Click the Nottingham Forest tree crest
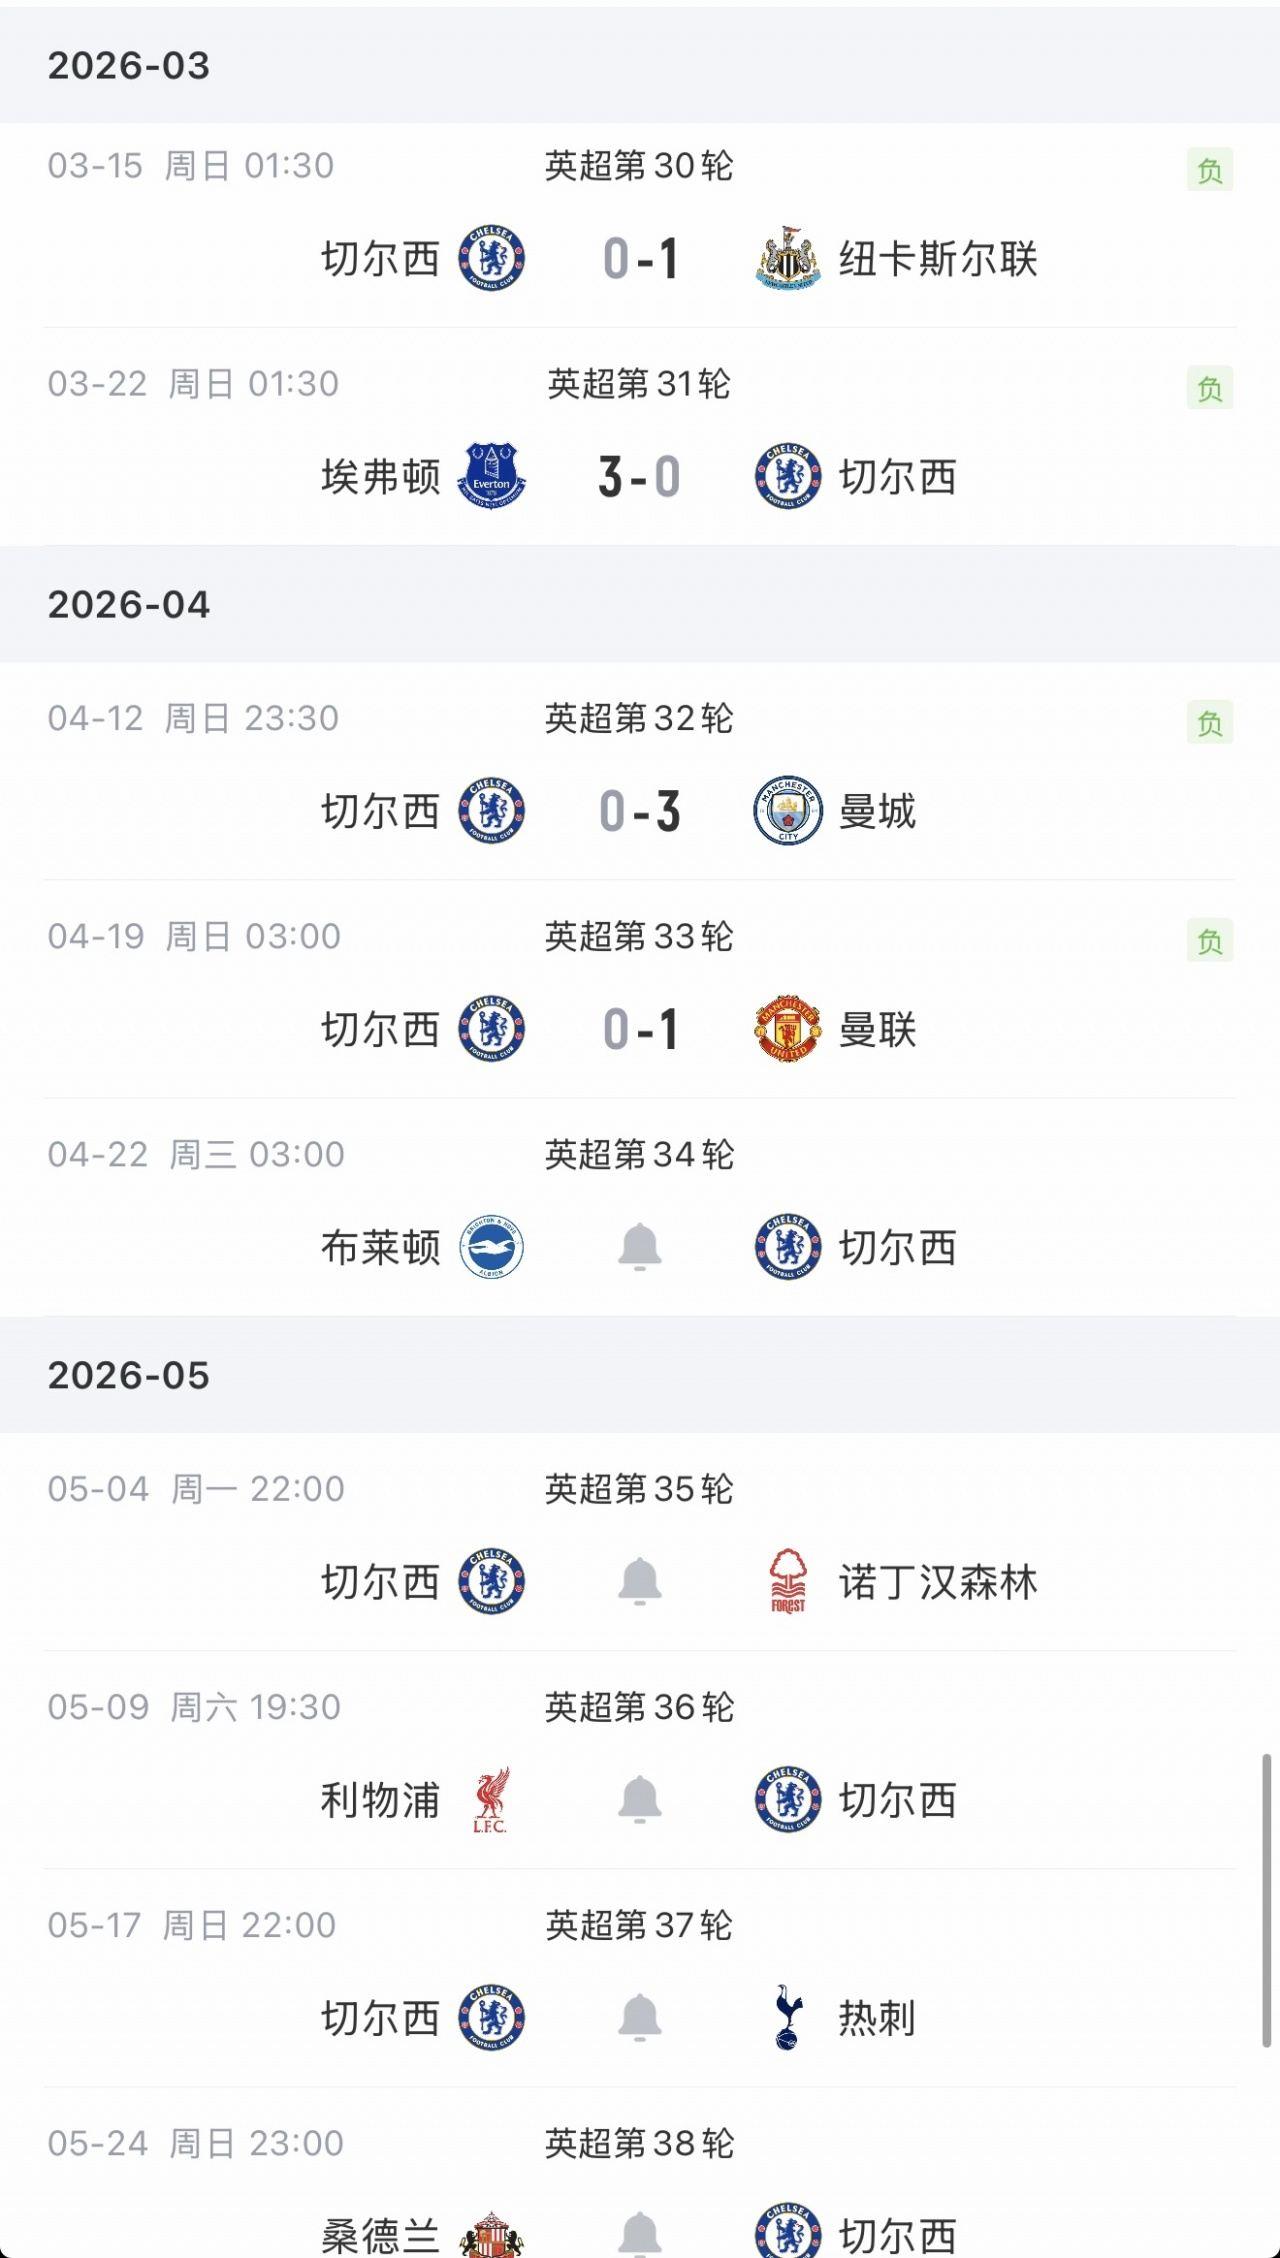 pos(788,1581)
